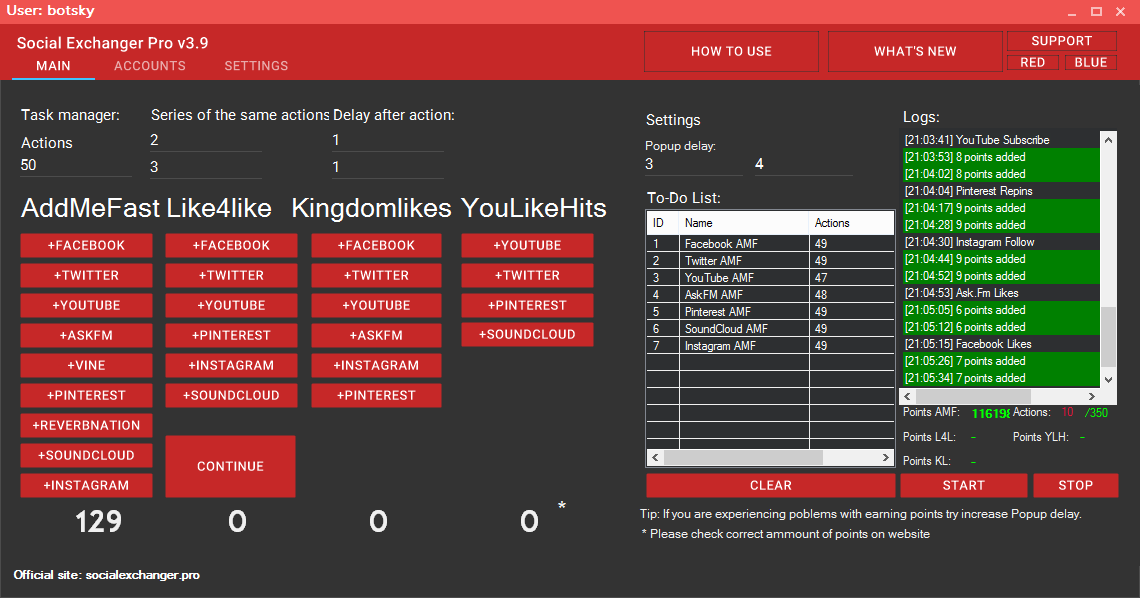1140x598 pixels.
Task: Add the +VINE task
Action: pyautogui.click(x=87, y=365)
